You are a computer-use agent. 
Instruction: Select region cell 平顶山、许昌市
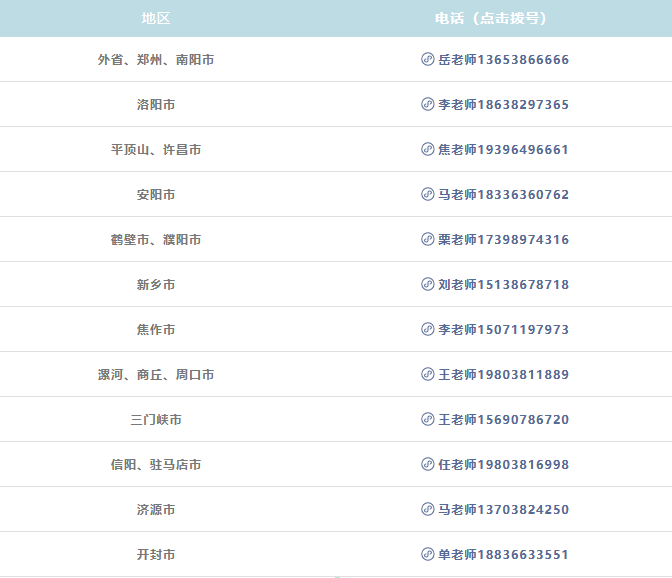(156, 150)
